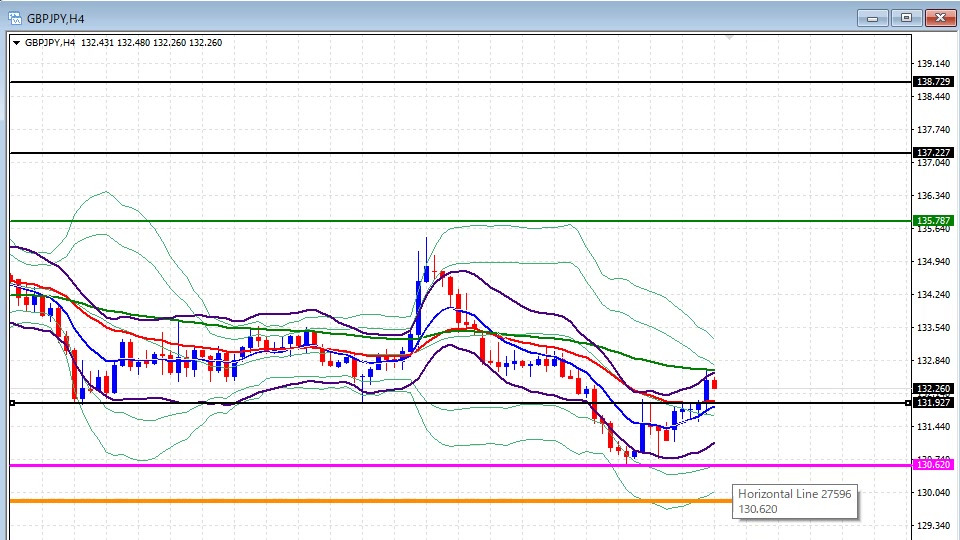Screen dimensions: 960x540
Task: Select the 137.227 price level label
Action: point(933,152)
